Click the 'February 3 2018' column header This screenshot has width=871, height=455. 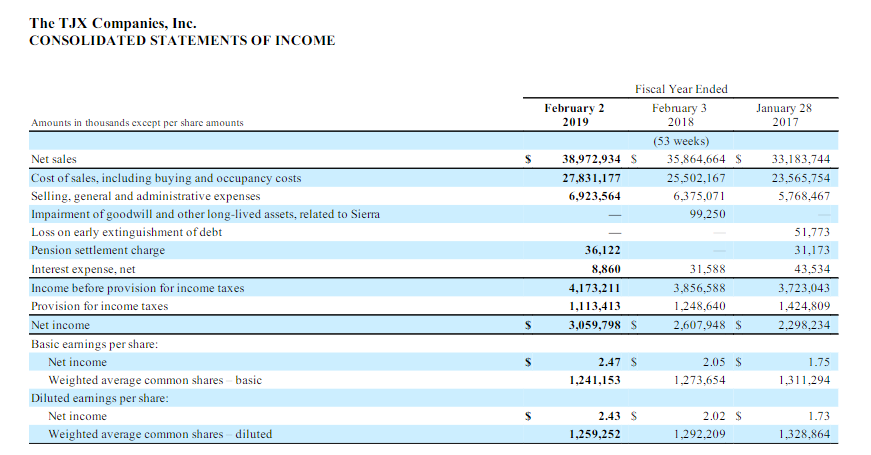[x=680, y=115]
